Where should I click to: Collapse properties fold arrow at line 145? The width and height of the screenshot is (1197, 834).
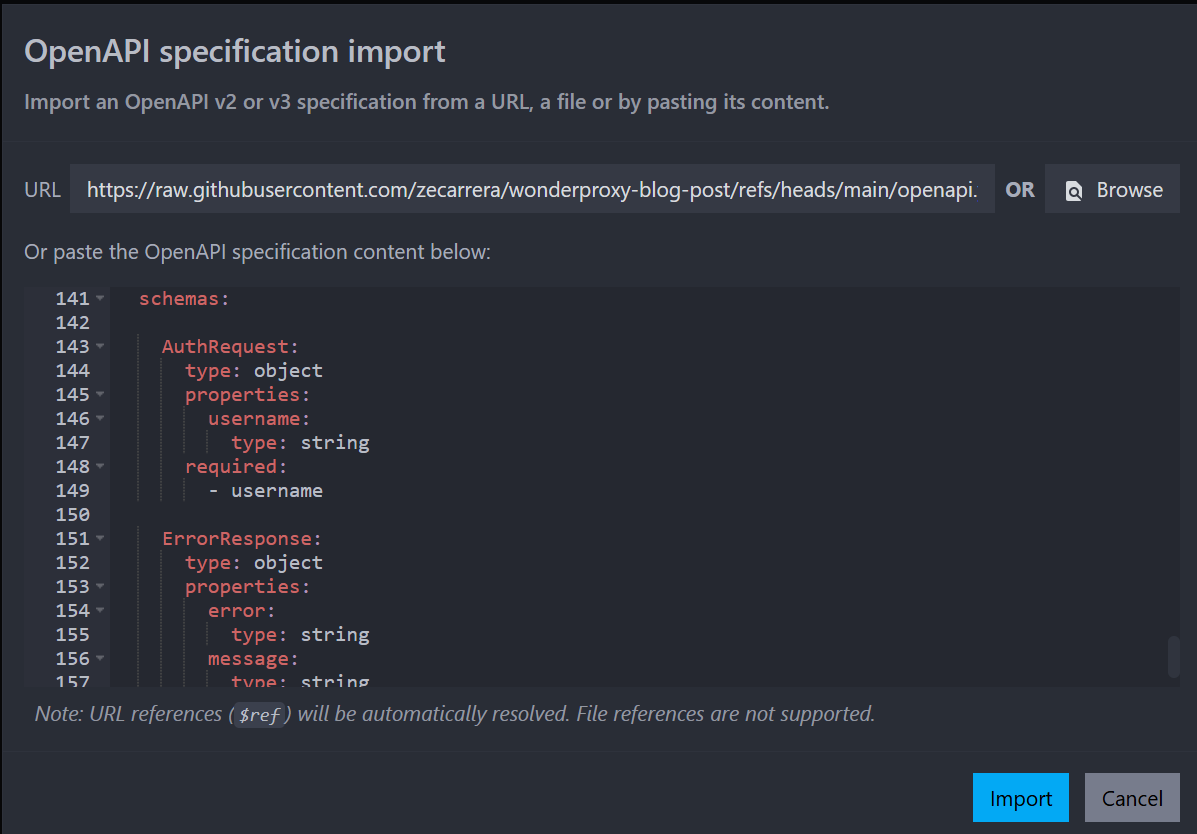point(100,394)
